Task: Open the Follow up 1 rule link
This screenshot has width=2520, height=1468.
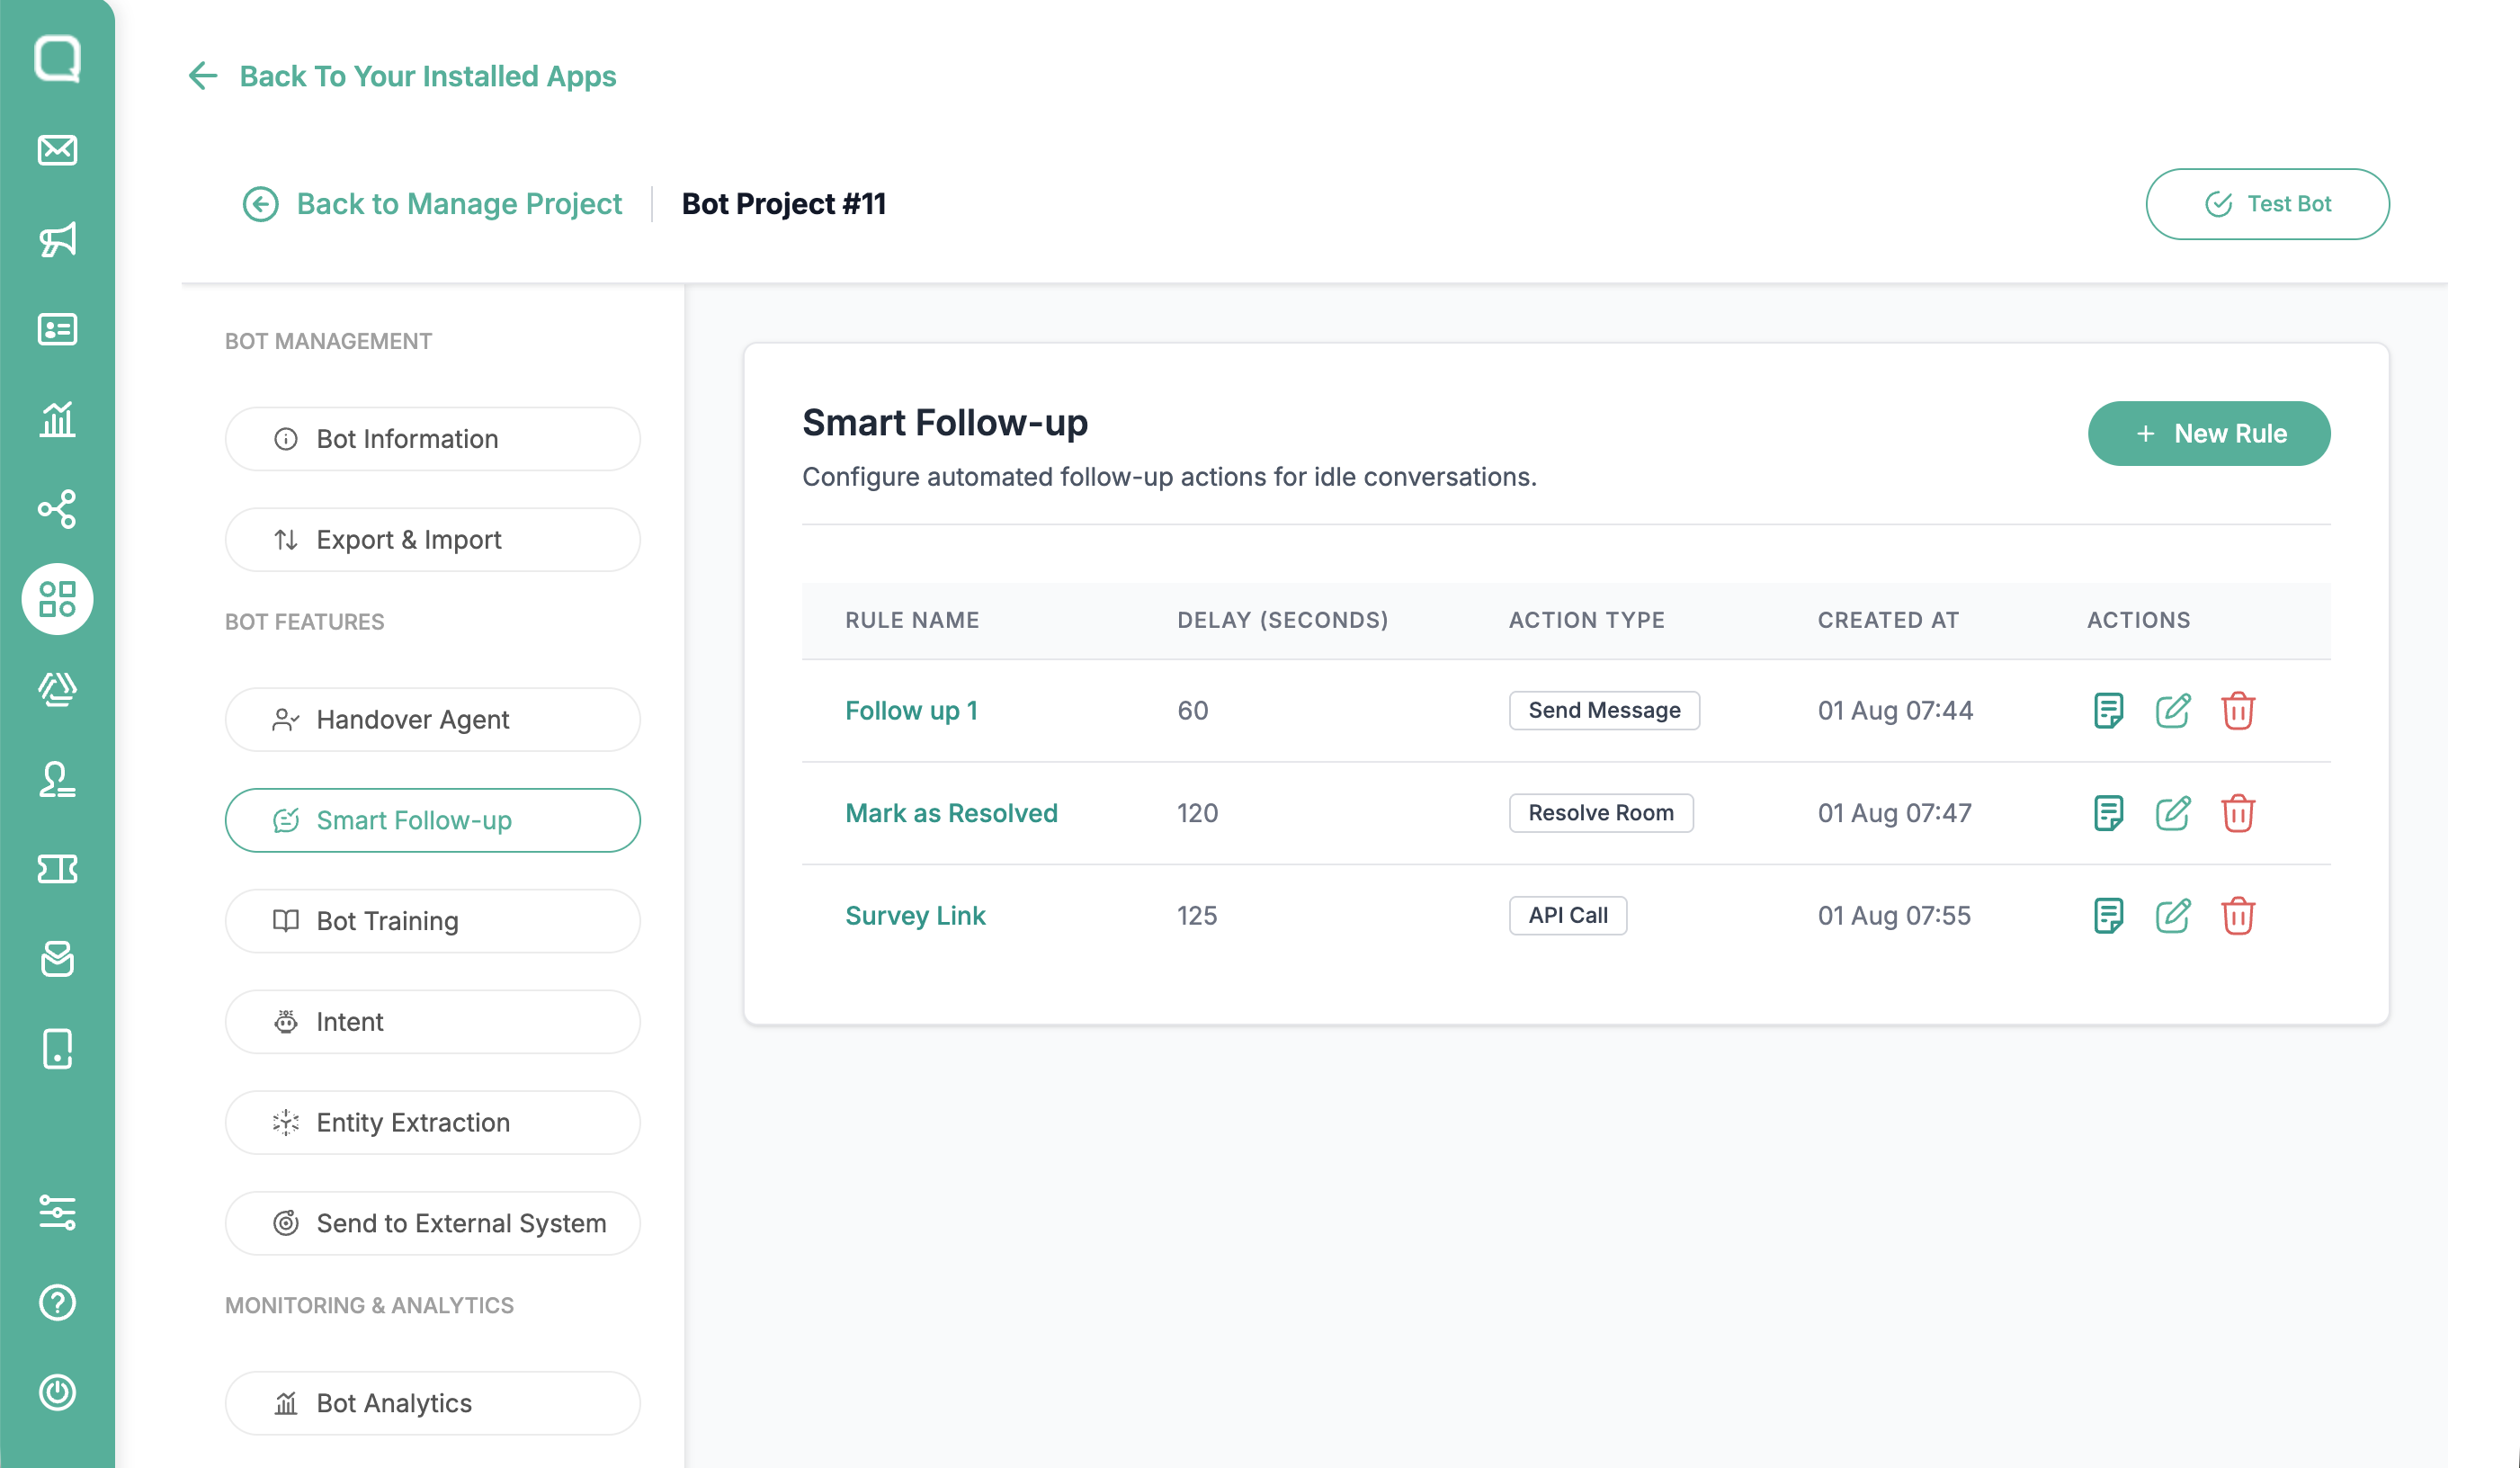Action: (x=911, y=710)
